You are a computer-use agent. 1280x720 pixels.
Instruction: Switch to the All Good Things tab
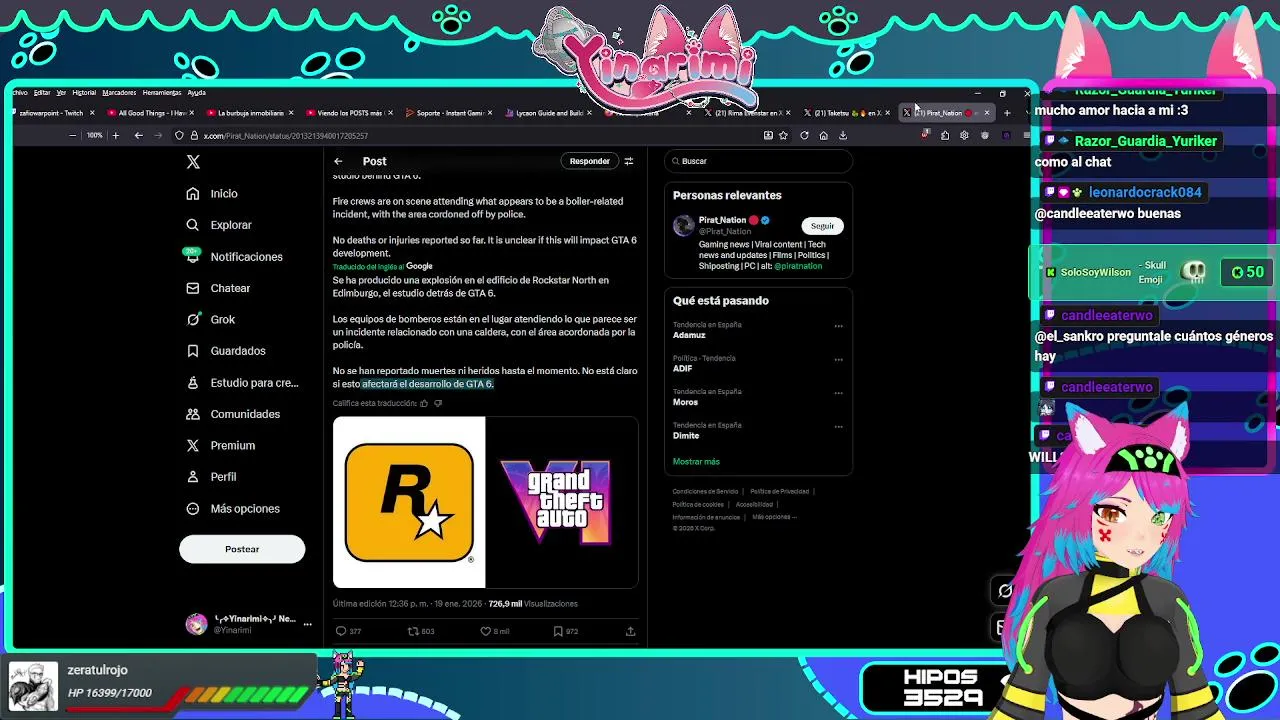point(148,113)
